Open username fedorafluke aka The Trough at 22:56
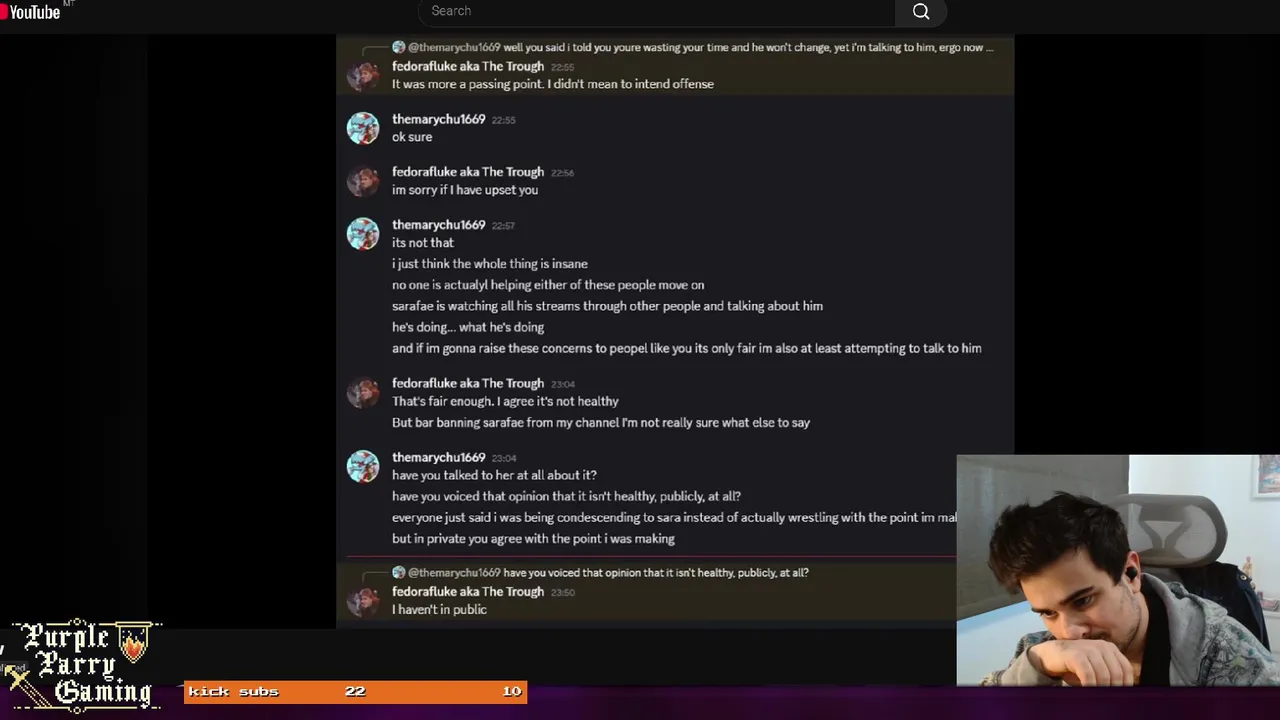Viewport: 1280px width, 720px height. click(x=468, y=172)
